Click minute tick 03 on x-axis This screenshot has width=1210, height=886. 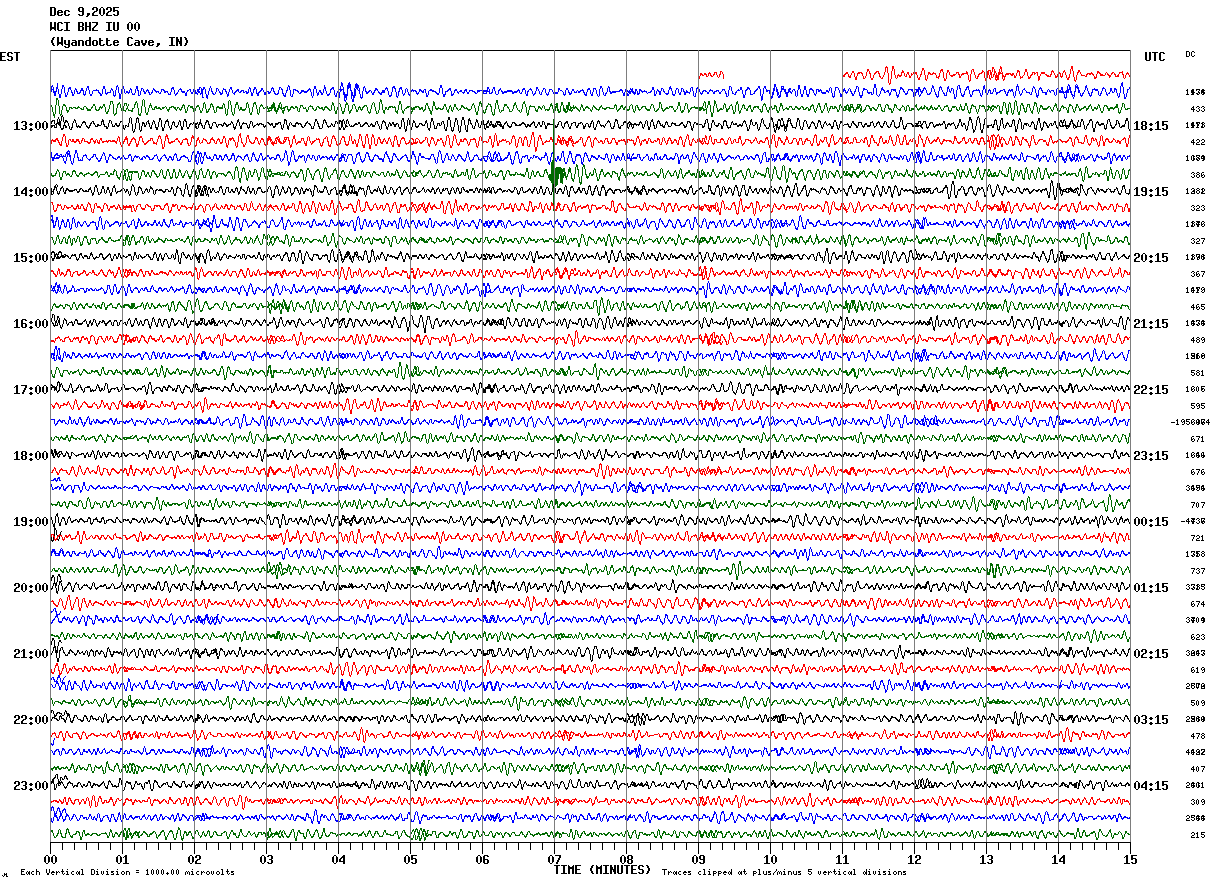(266, 859)
